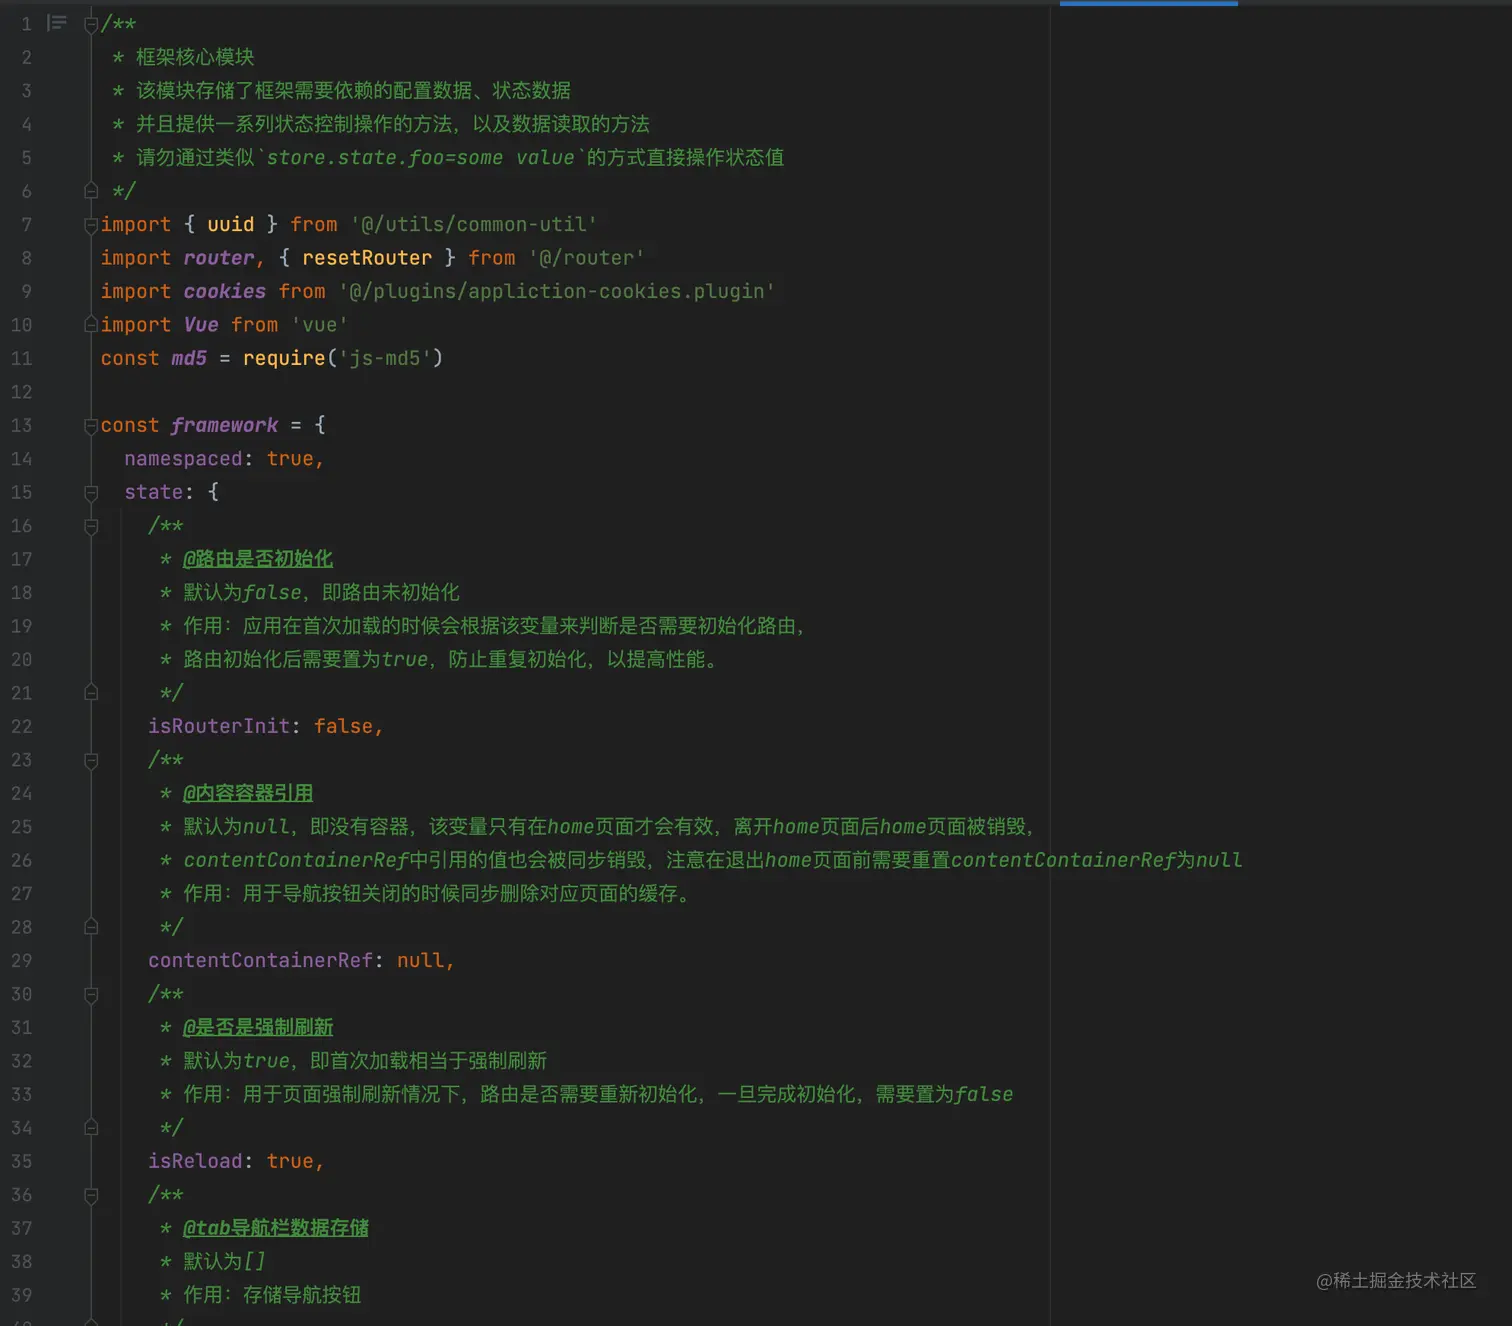Click the 'state' property key
The height and width of the screenshot is (1326, 1512).
point(154,492)
